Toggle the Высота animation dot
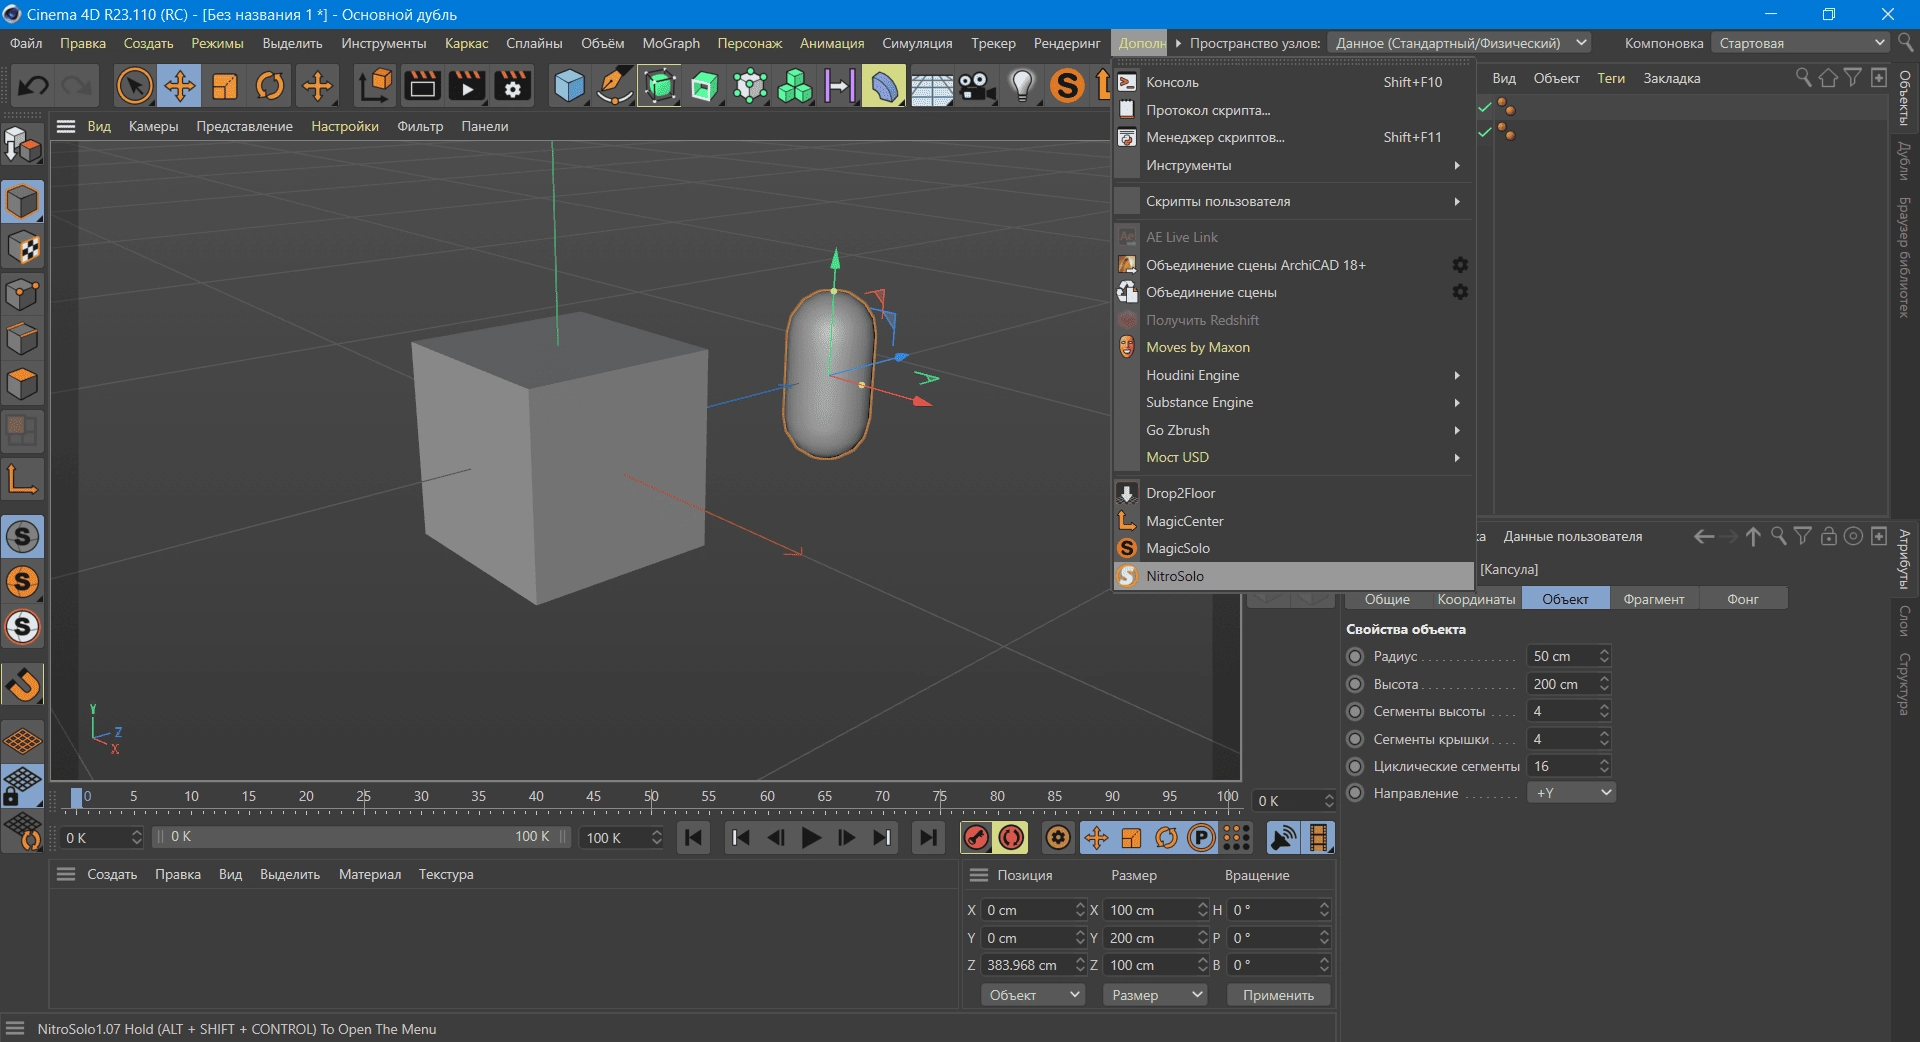Screen dimensions: 1920x1042 [x=1355, y=684]
